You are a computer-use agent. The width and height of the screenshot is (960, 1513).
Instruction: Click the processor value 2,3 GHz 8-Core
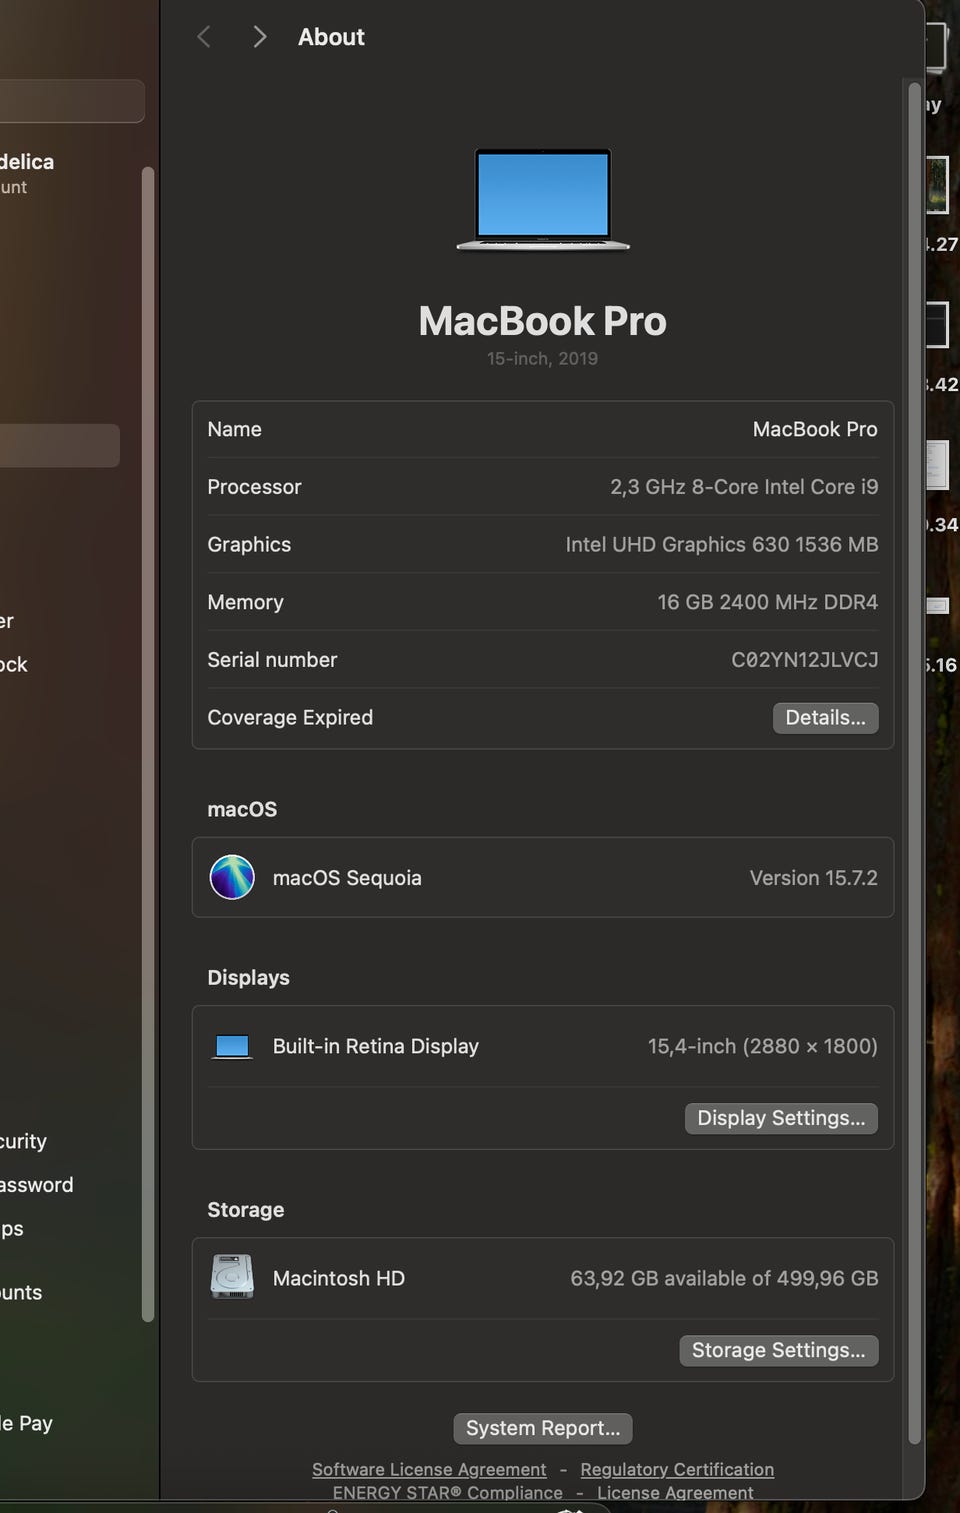pyautogui.click(x=744, y=487)
